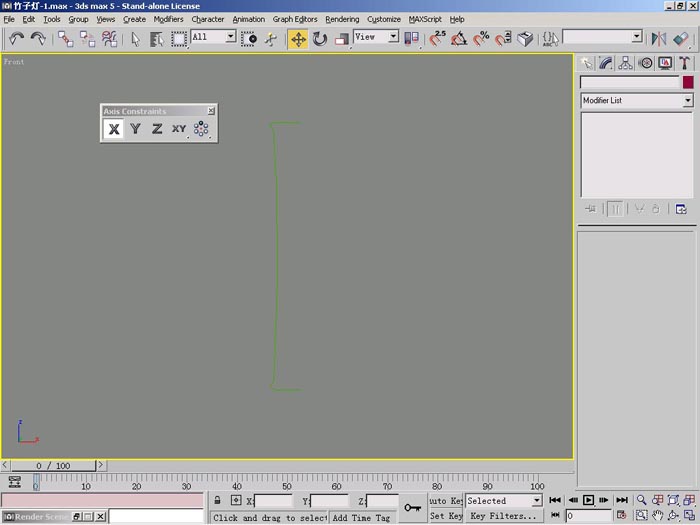Image resolution: width=700 pixels, height=525 pixels.
Task: Click the Redo arrow icon
Action: tap(38, 39)
